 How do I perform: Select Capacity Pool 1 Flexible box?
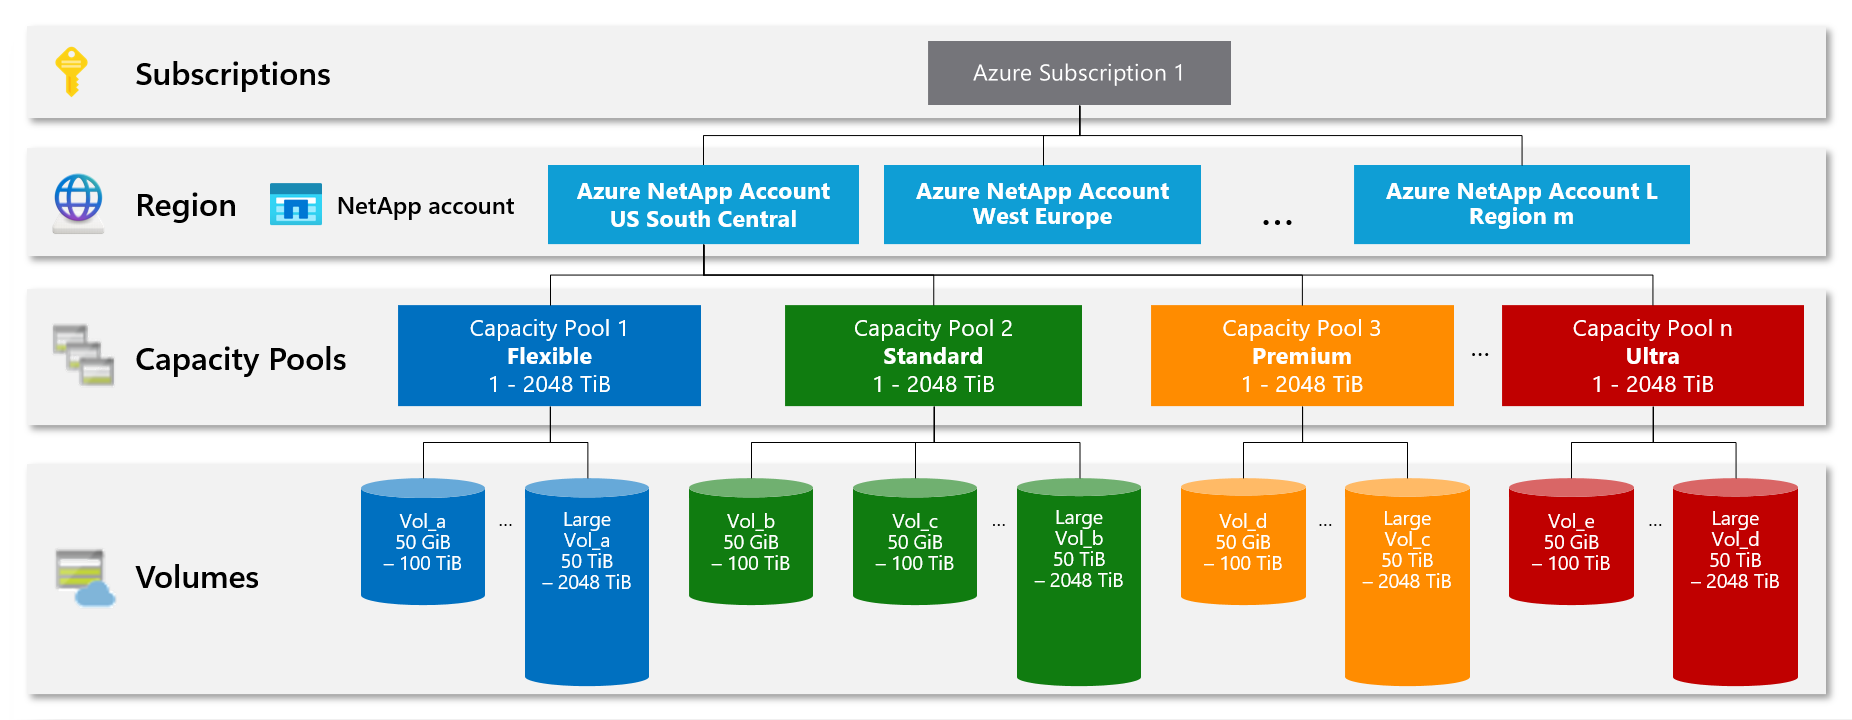[x=549, y=356]
